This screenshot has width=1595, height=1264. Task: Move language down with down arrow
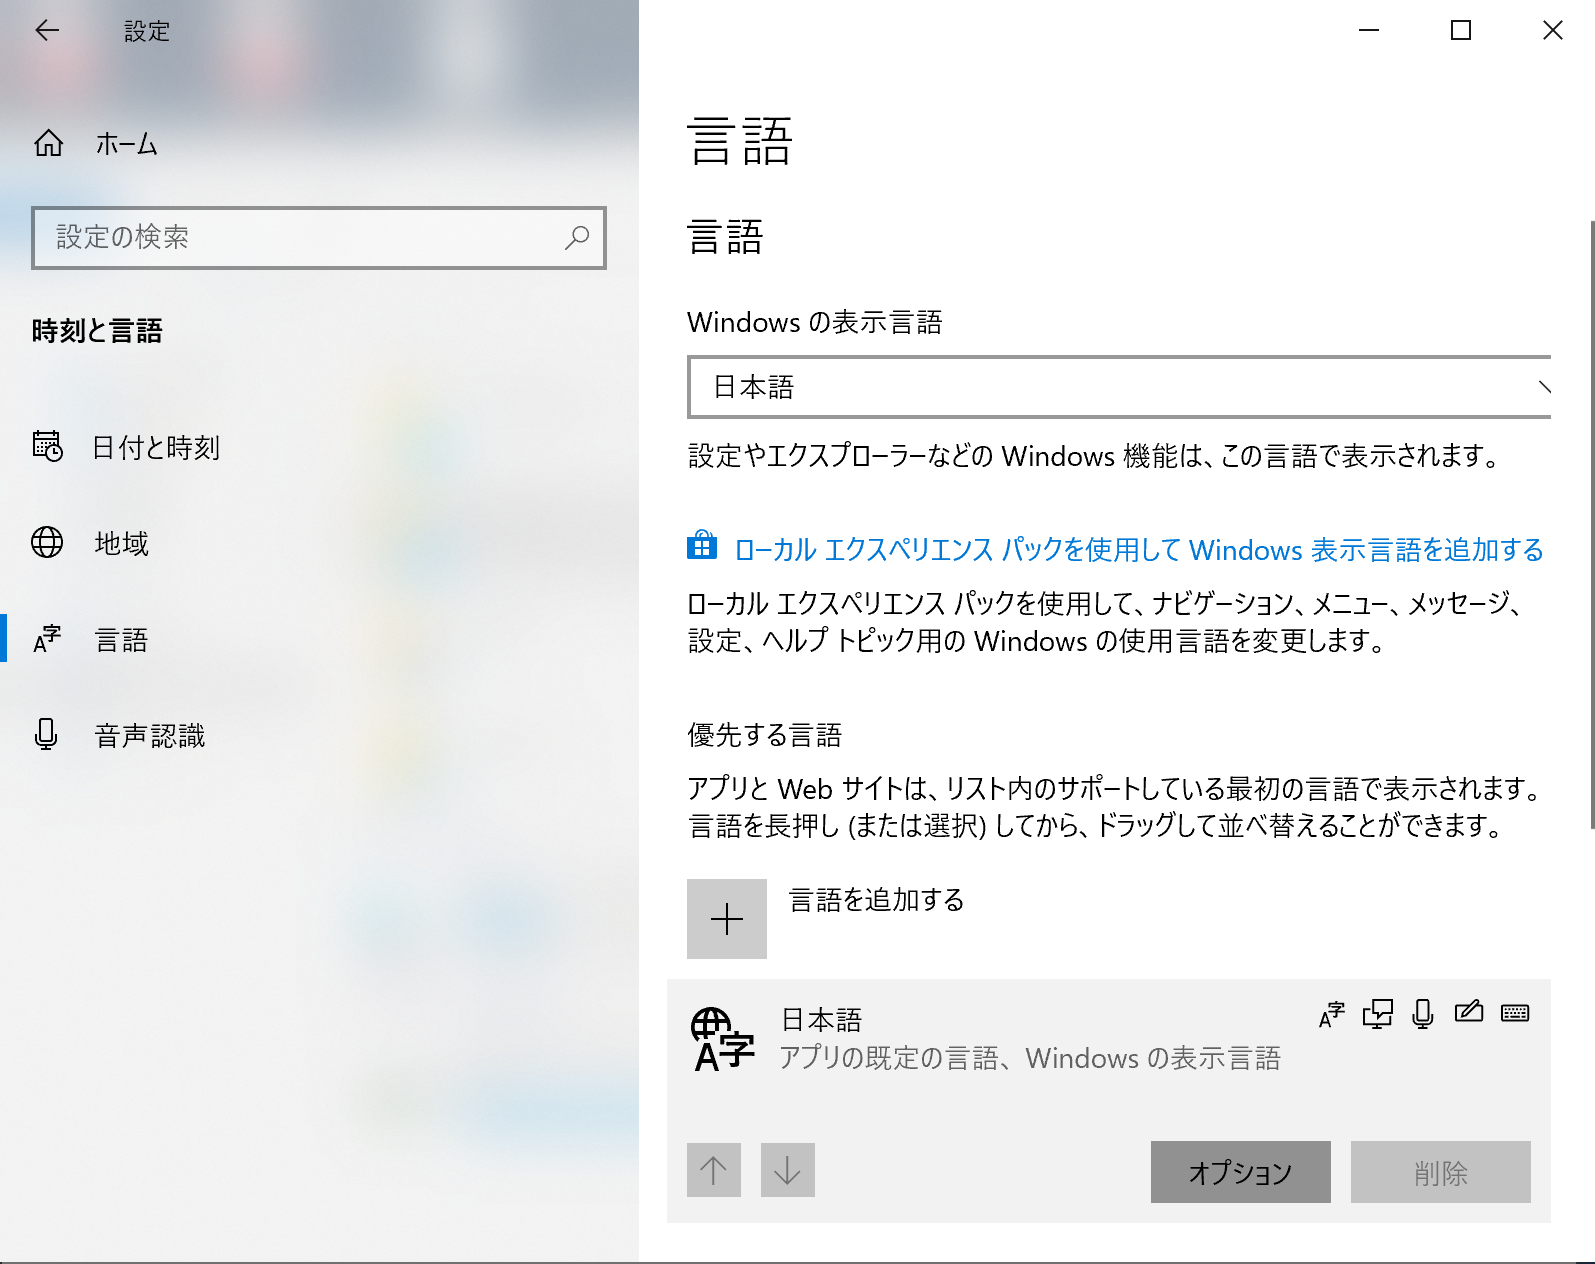click(x=788, y=1170)
